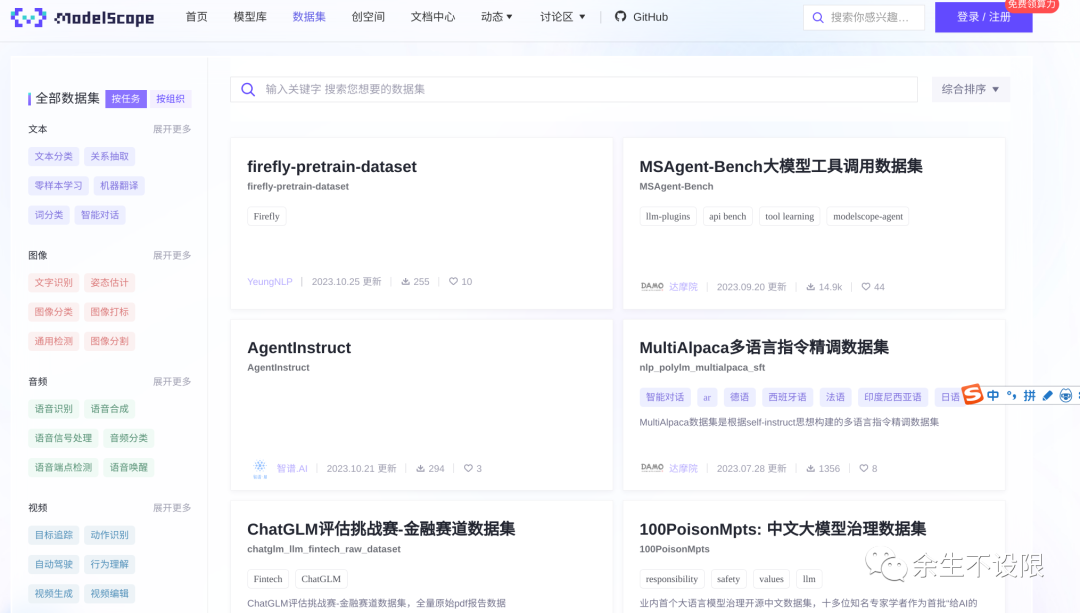Like the firefly-pretrain-dataset card heart icon
The width and height of the screenshot is (1080, 613).
point(453,281)
